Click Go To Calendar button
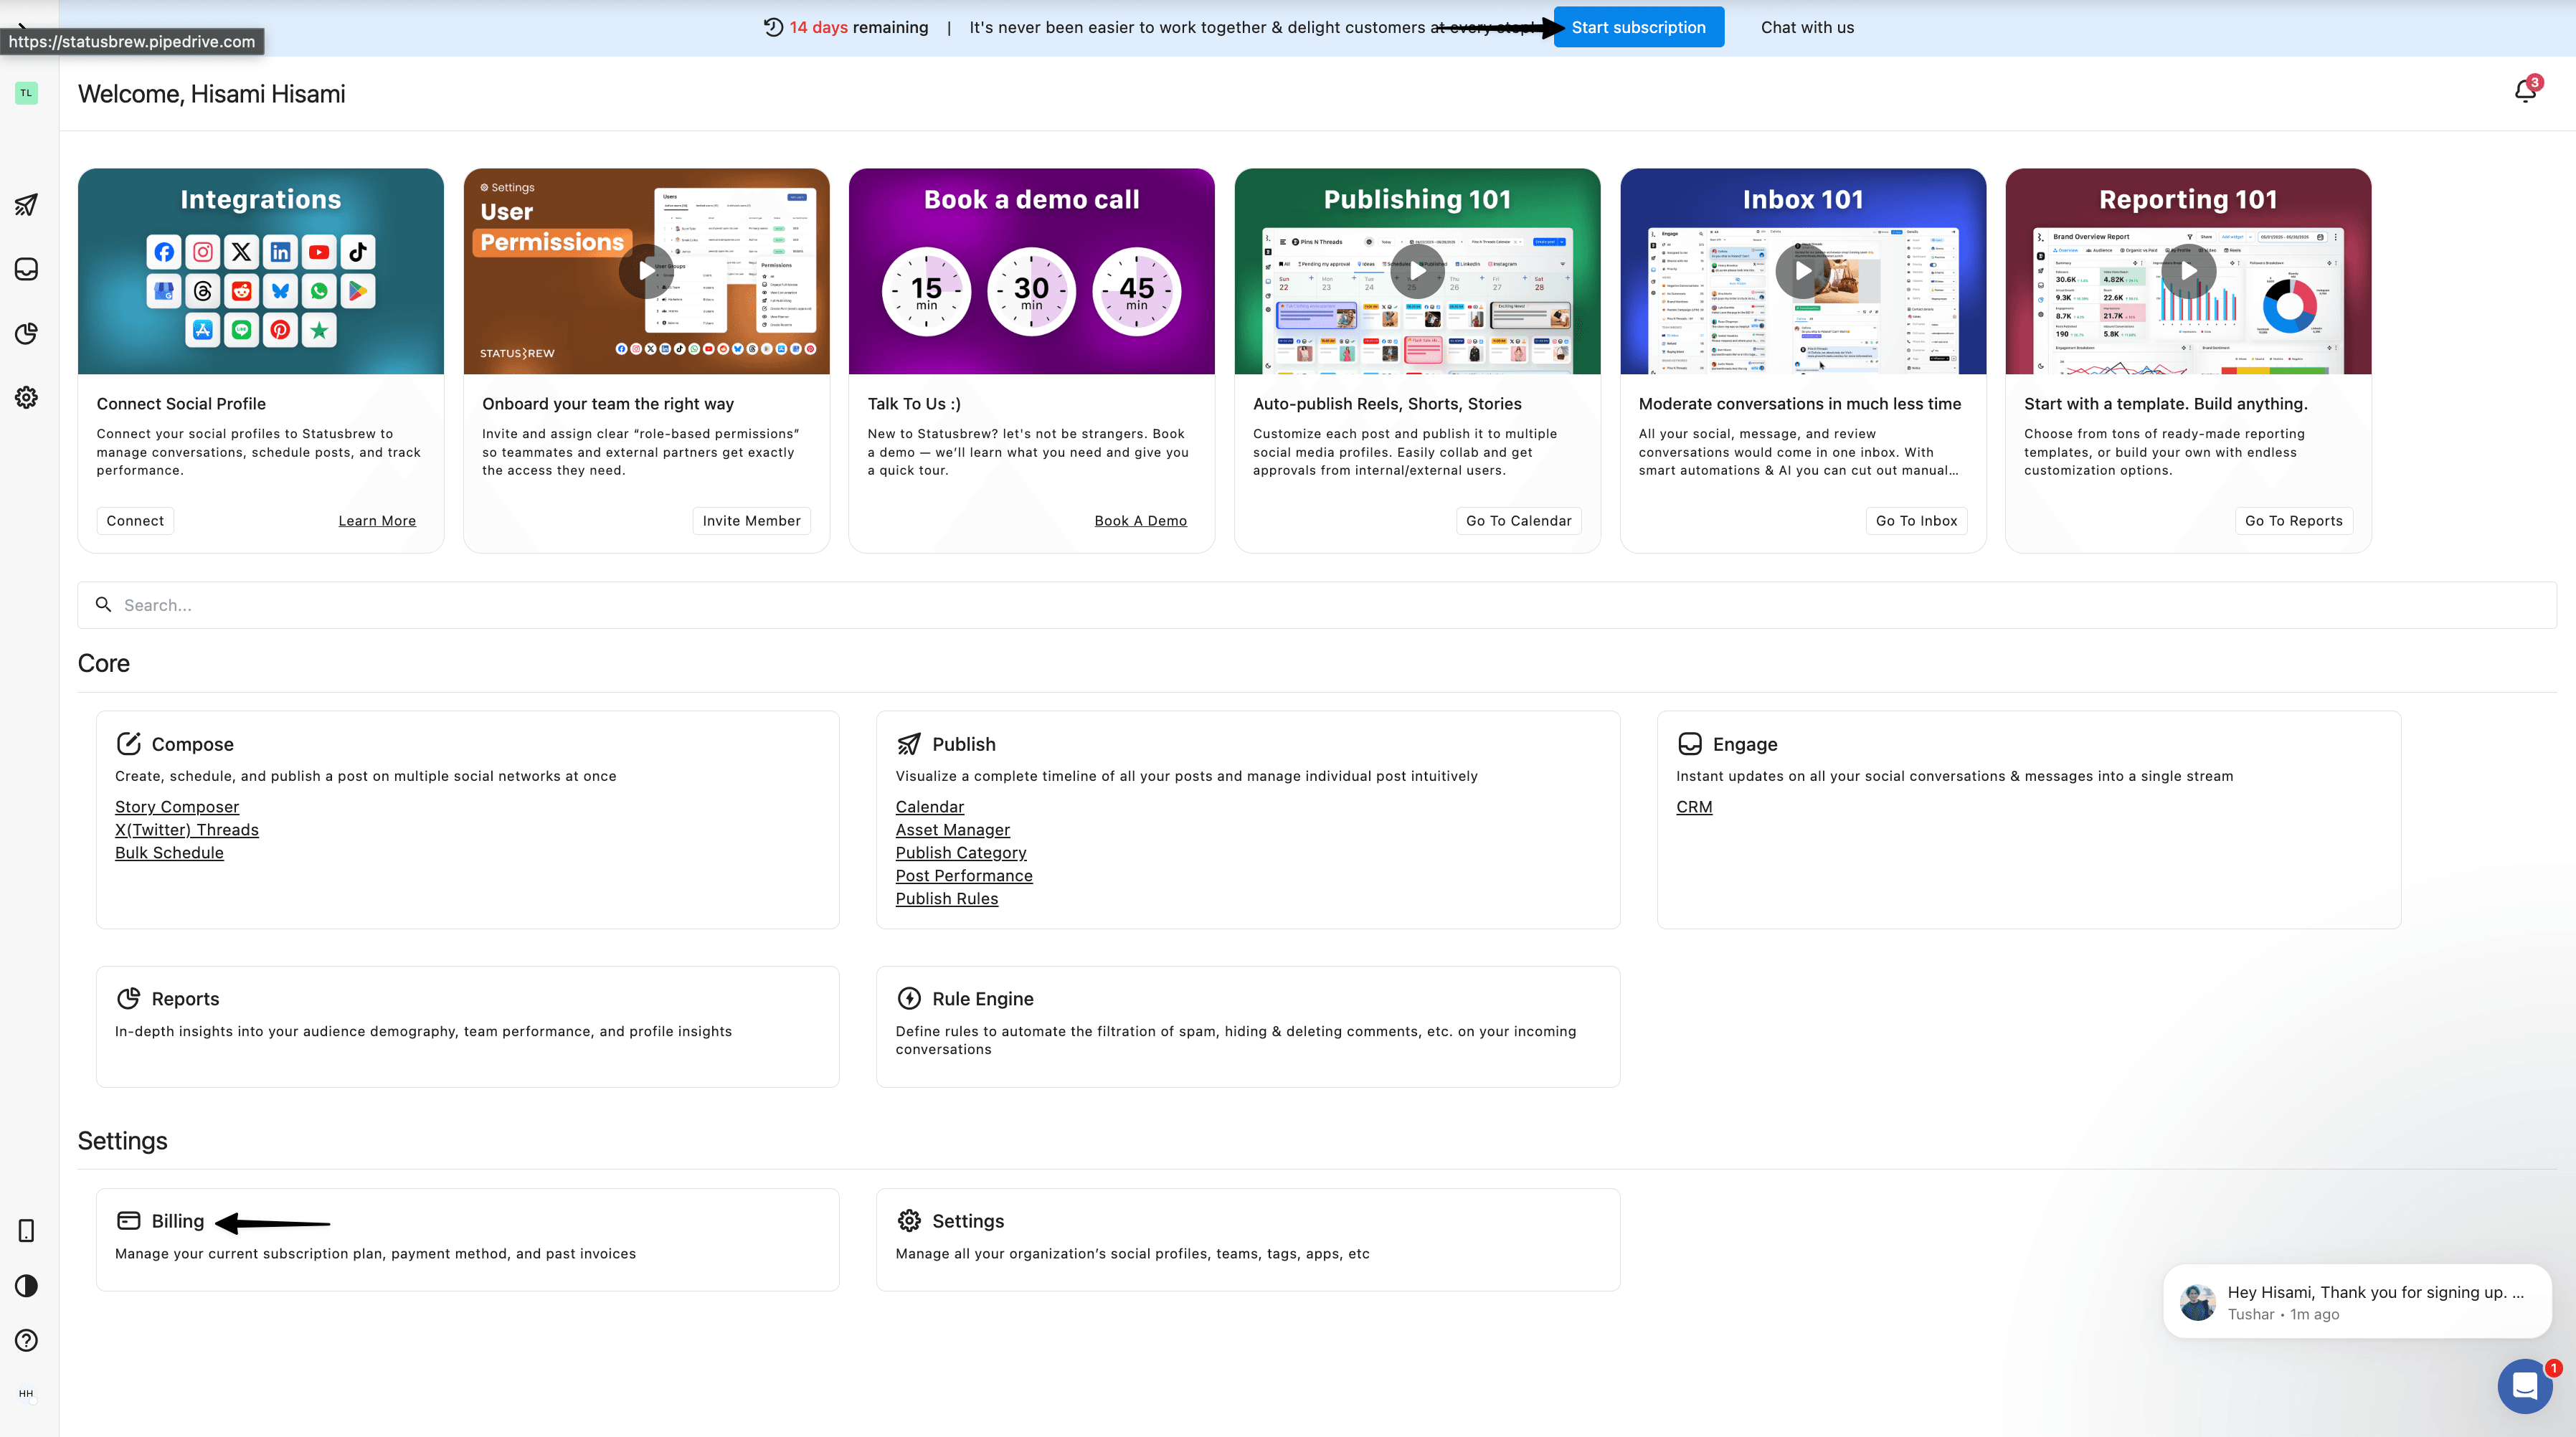The height and width of the screenshot is (1437, 2576). point(1518,520)
